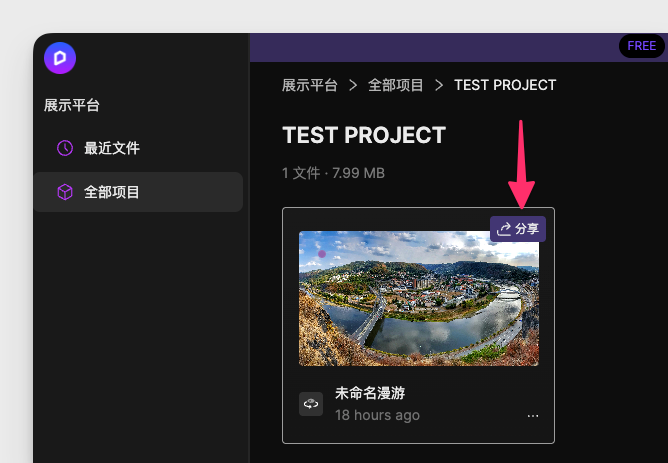The image size is (668, 463).
Task: Click the first breadcrumb chevron separator
Action: click(353, 86)
